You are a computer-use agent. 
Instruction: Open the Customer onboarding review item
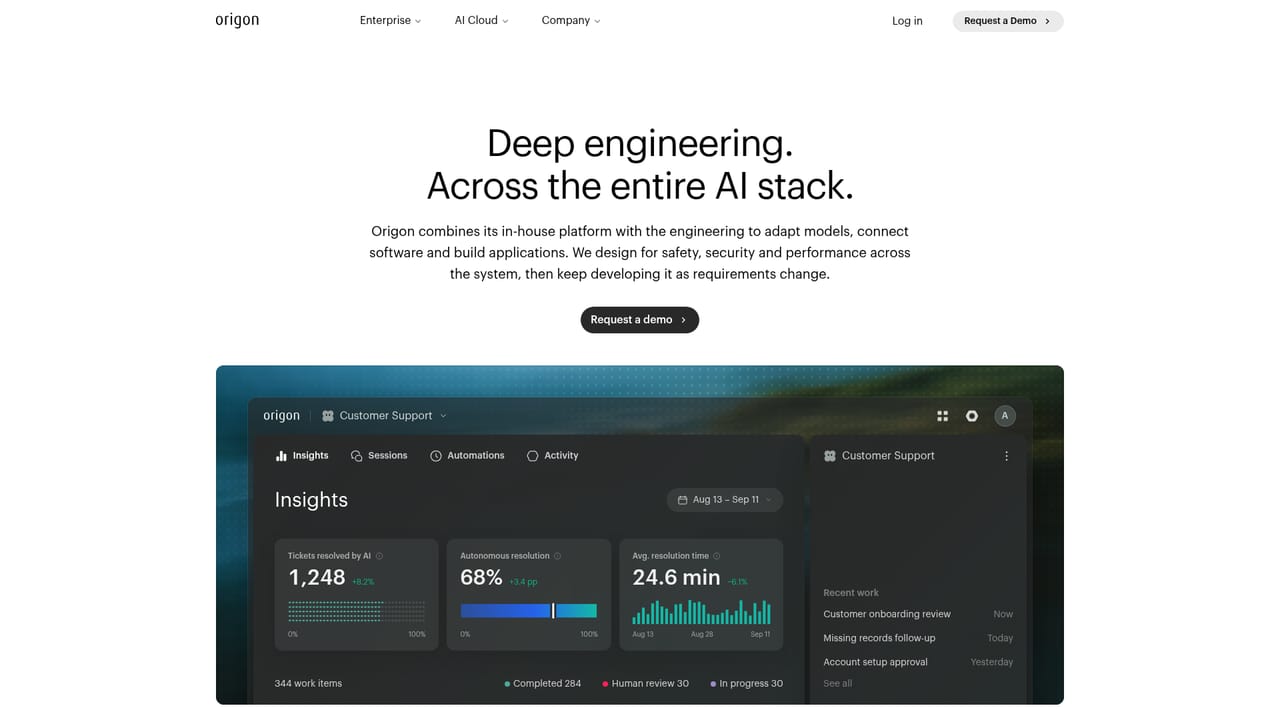(918, 614)
